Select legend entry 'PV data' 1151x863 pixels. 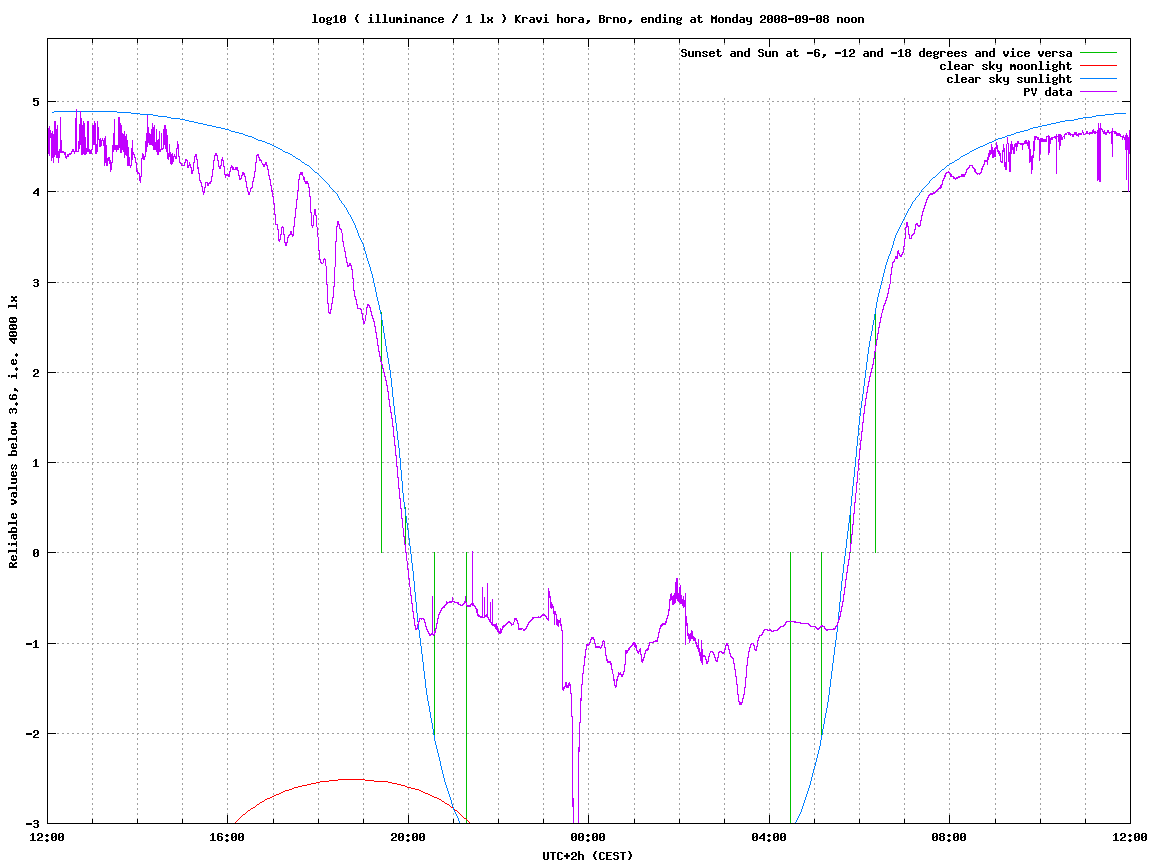1047,92
